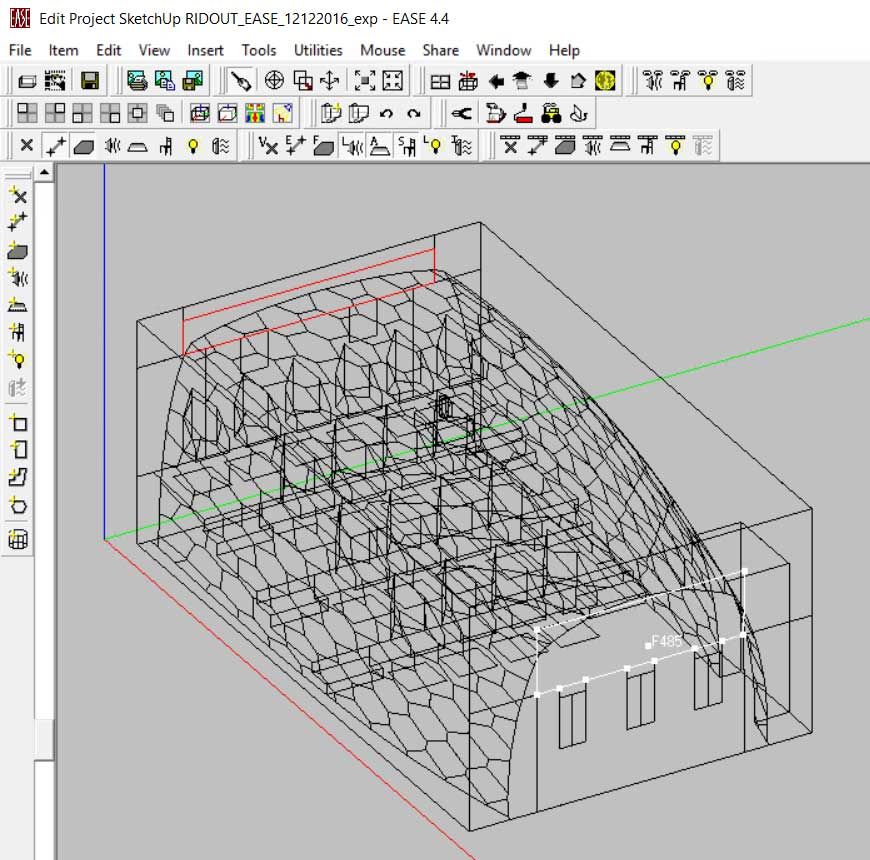Click the scroll up arrow beside sidebar
Image resolution: width=870 pixels, height=860 pixels.
tap(44, 173)
